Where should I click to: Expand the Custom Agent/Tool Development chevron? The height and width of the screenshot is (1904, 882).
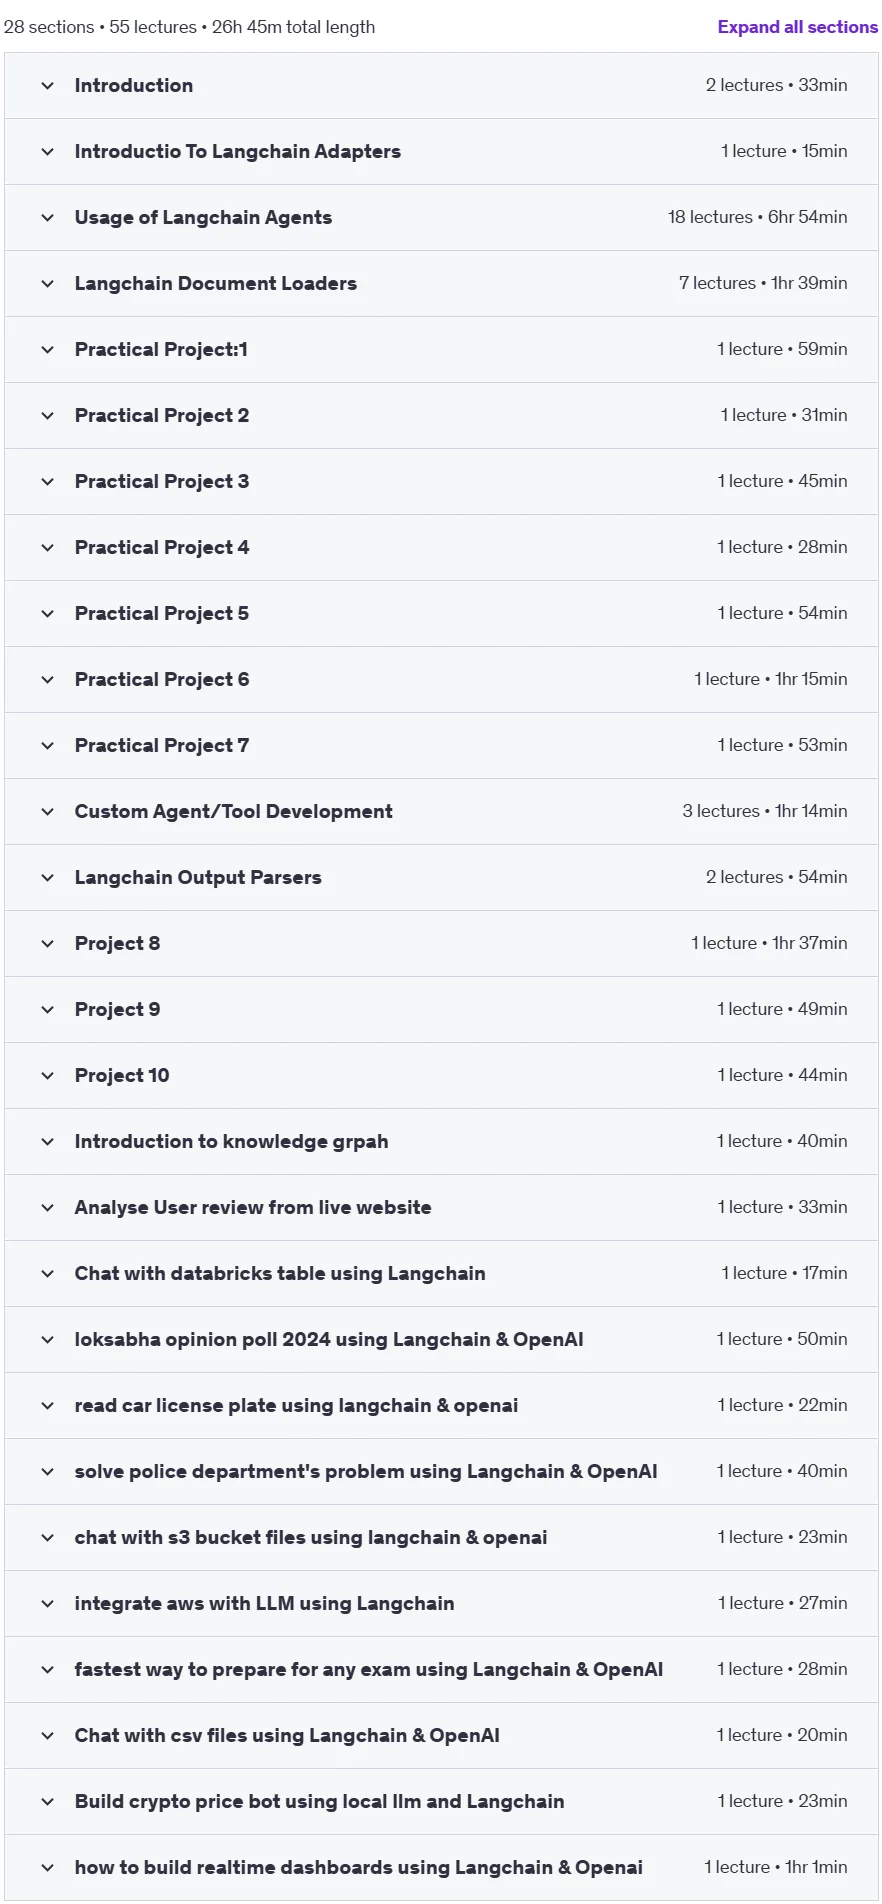pos(47,812)
